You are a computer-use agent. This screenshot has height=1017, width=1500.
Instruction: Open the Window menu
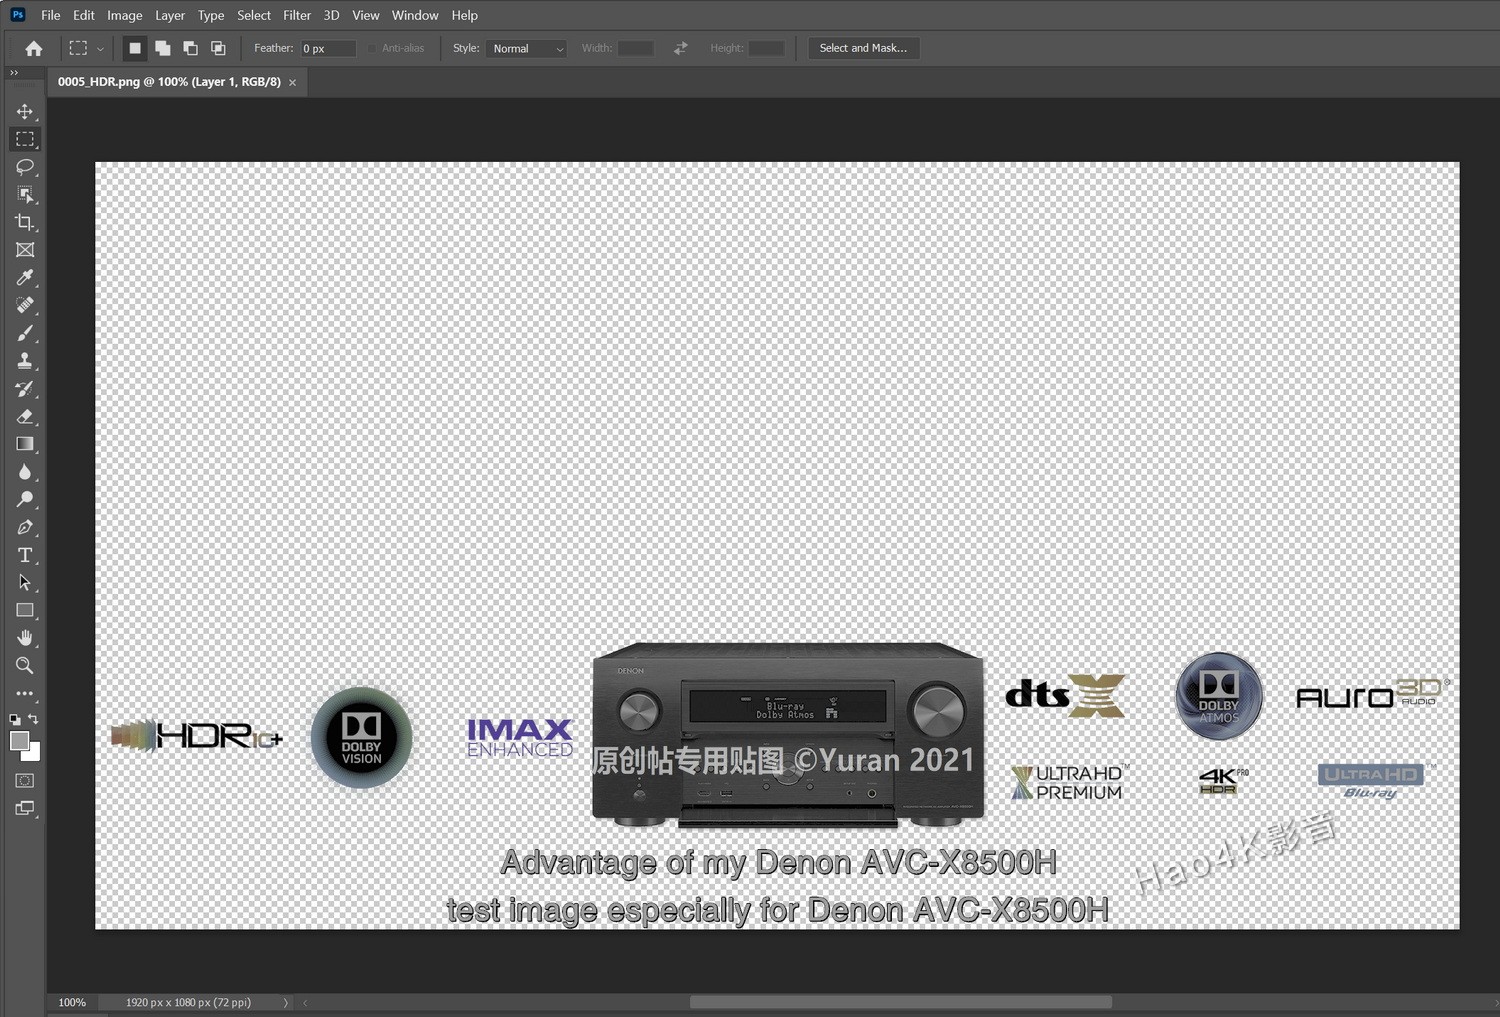(415, 15)
